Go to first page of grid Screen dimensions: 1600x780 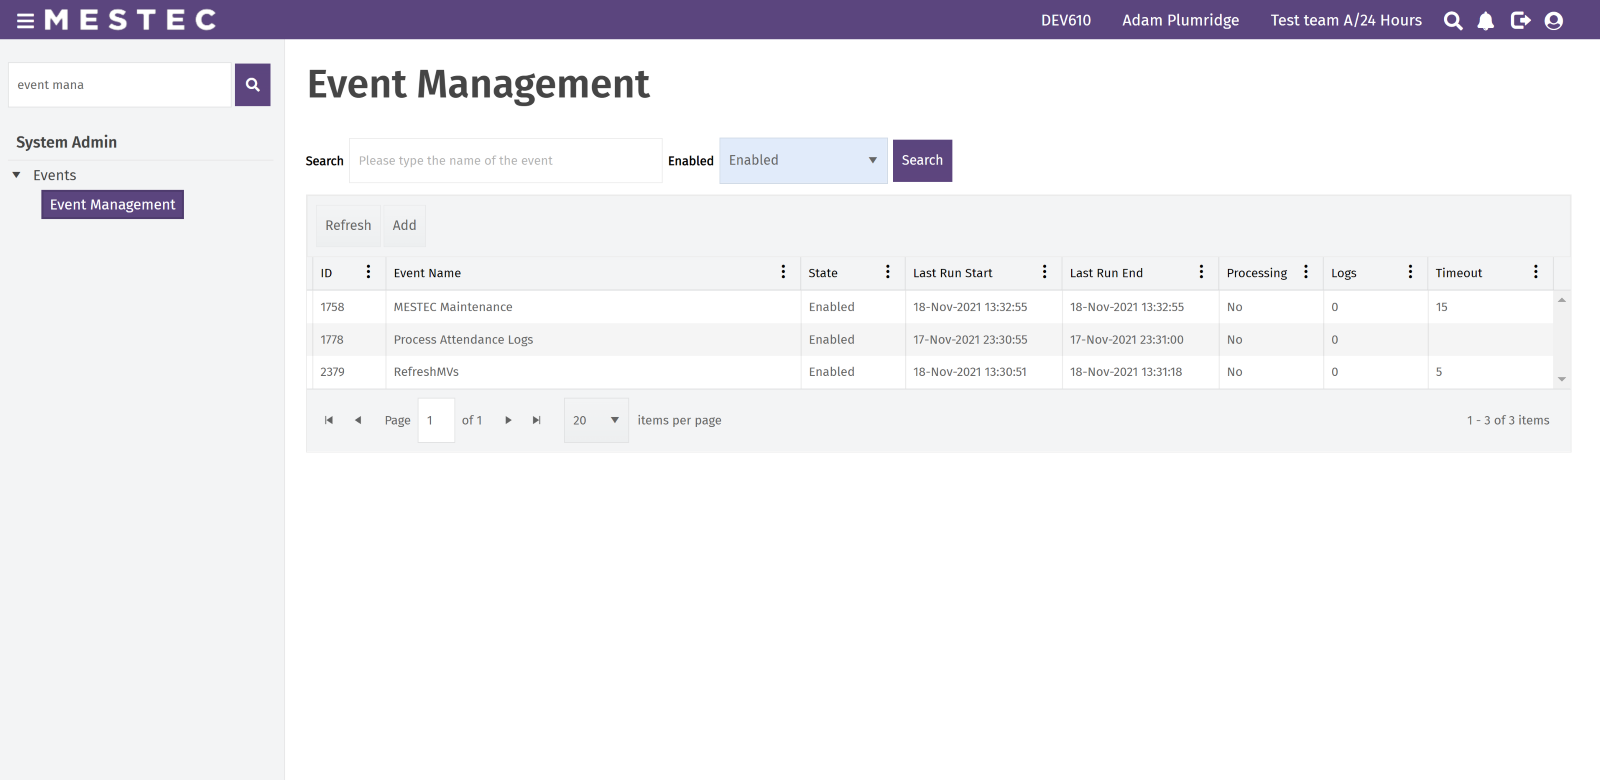329,421
